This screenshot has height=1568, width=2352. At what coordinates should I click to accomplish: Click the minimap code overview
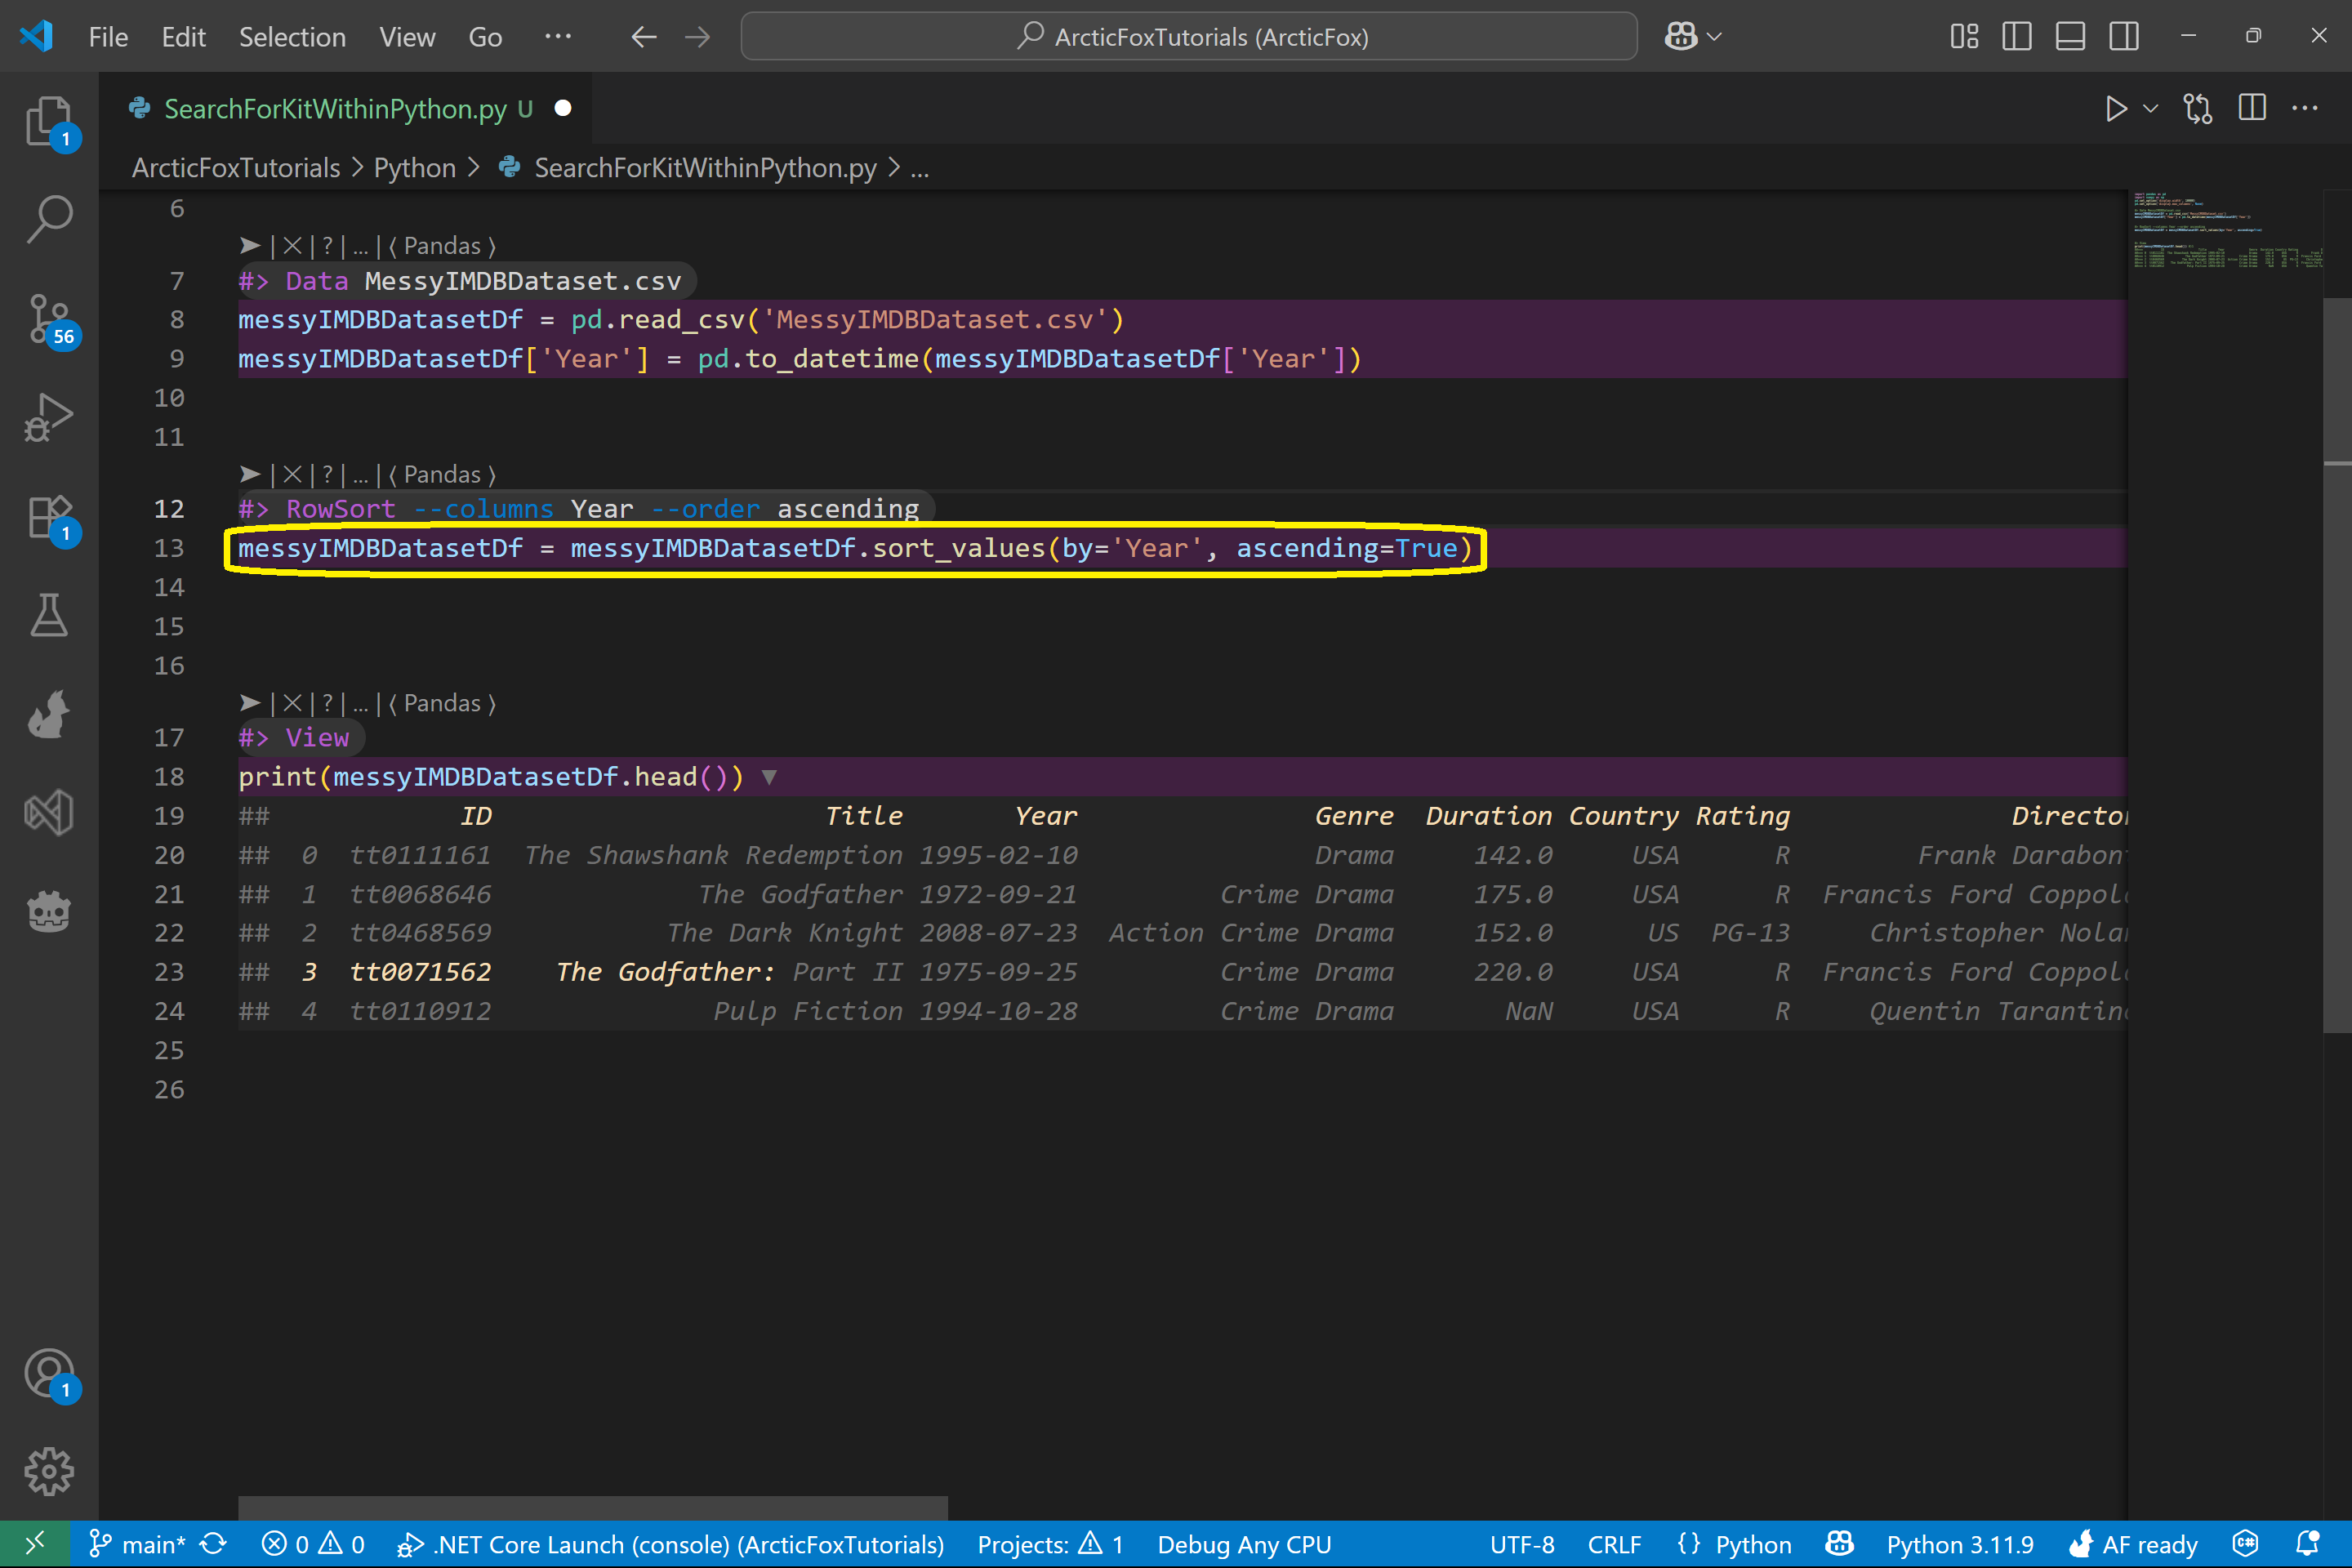(2226, 232)
